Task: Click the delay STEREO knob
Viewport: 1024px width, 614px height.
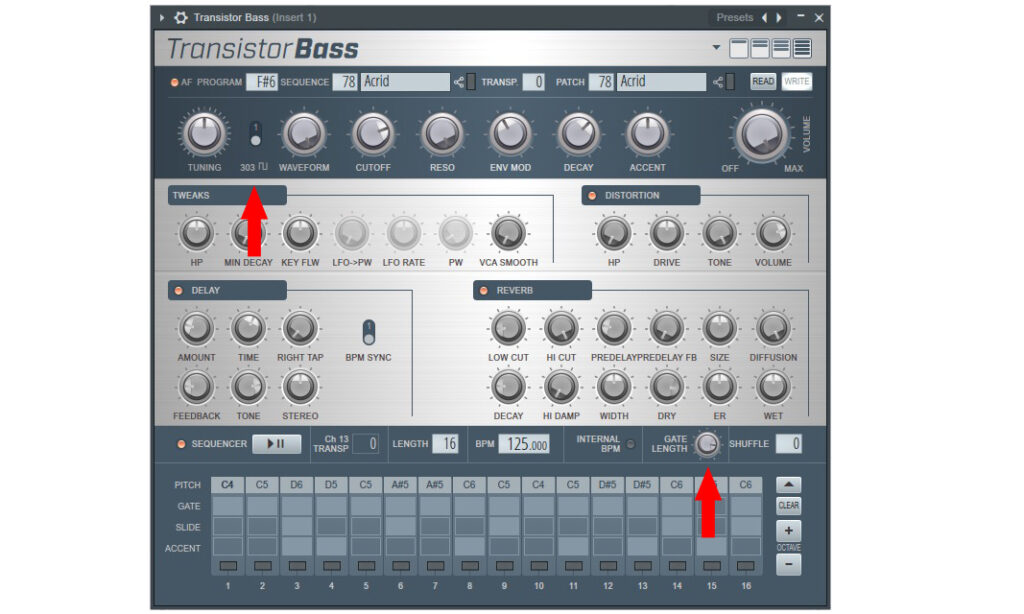Action: (300, 387)
